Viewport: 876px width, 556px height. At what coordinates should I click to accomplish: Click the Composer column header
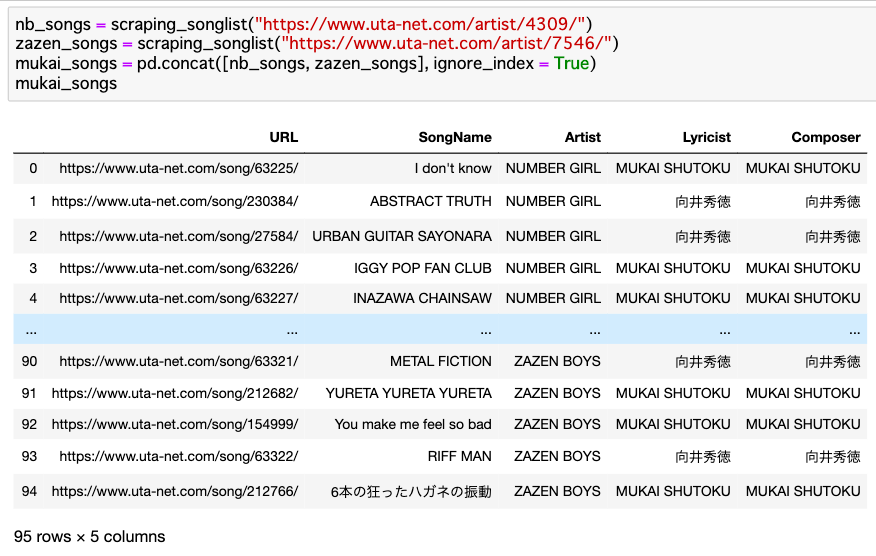(826, 137)
